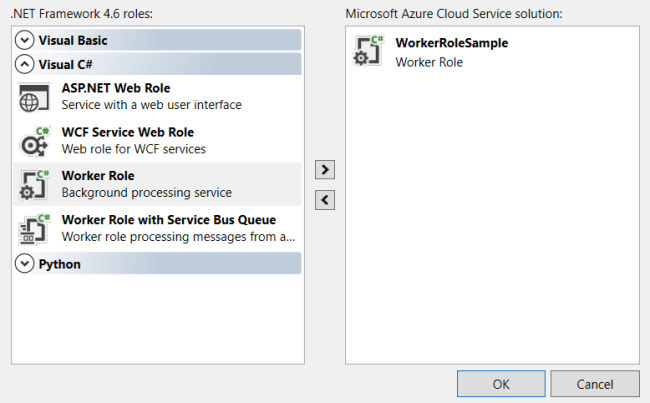Select the Service Bus Queue worker role icon
This screenshot has width=650, height=403.
coord(34,229)
